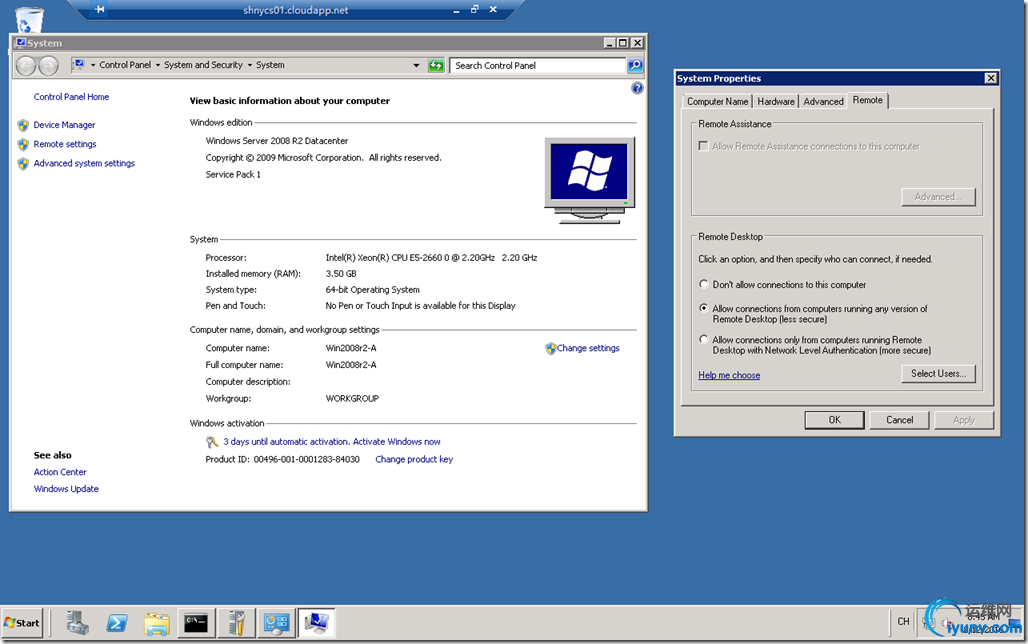
Task: Click the 'Win2008r2-A' Full computer name value
Action: click(x=351, y=365)
